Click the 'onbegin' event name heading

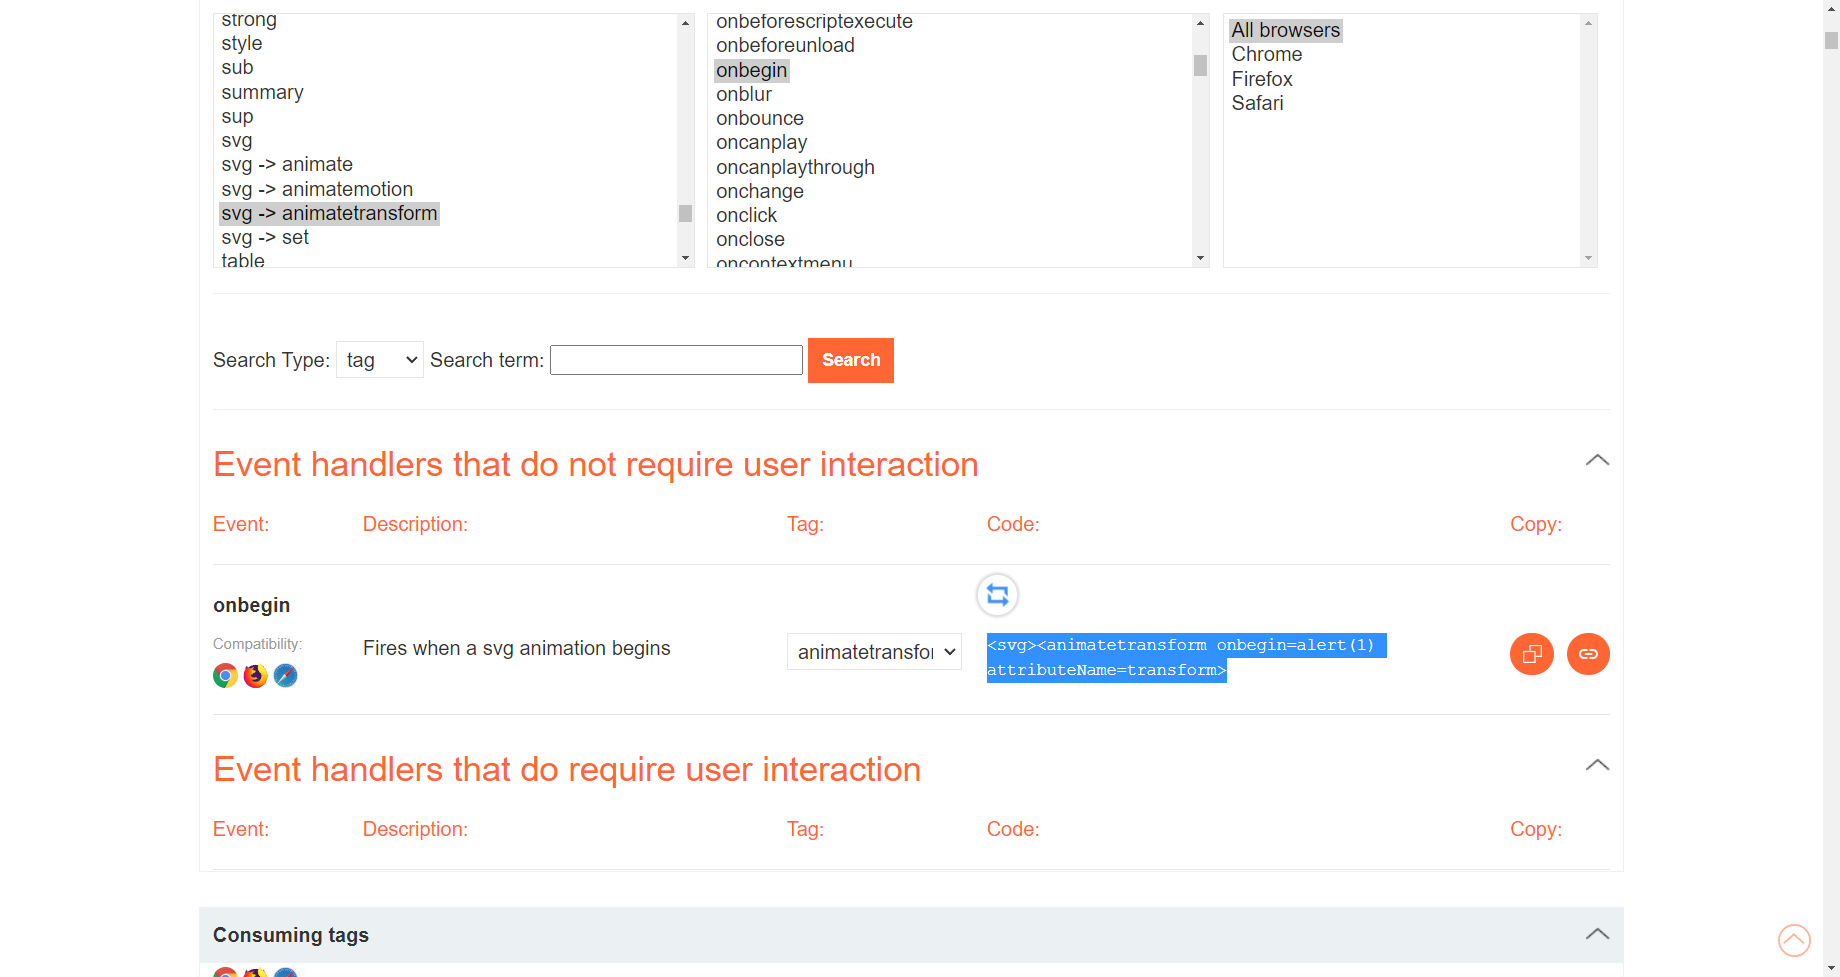coord(251,605)
